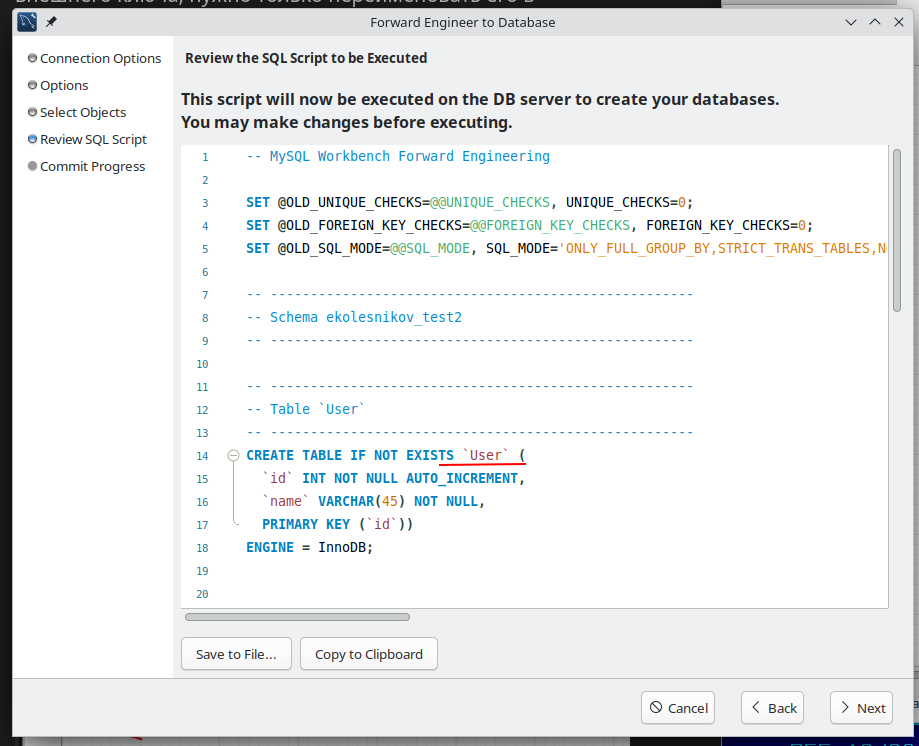The width and height of the screenshot is (919, 746).
Task: Maximize the Forward Engineer dialog
Action: [874, 22]
